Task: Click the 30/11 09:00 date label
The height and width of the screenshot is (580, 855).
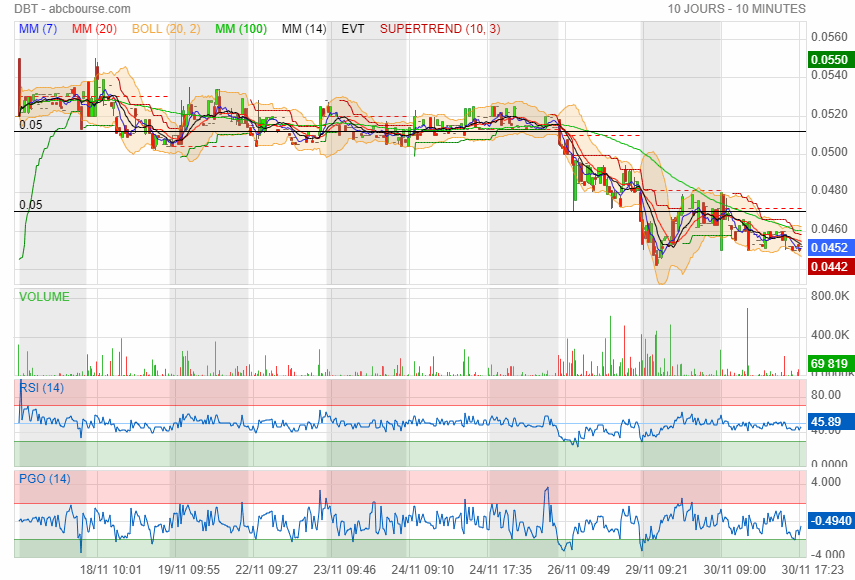Action: [x=734, y=570]
